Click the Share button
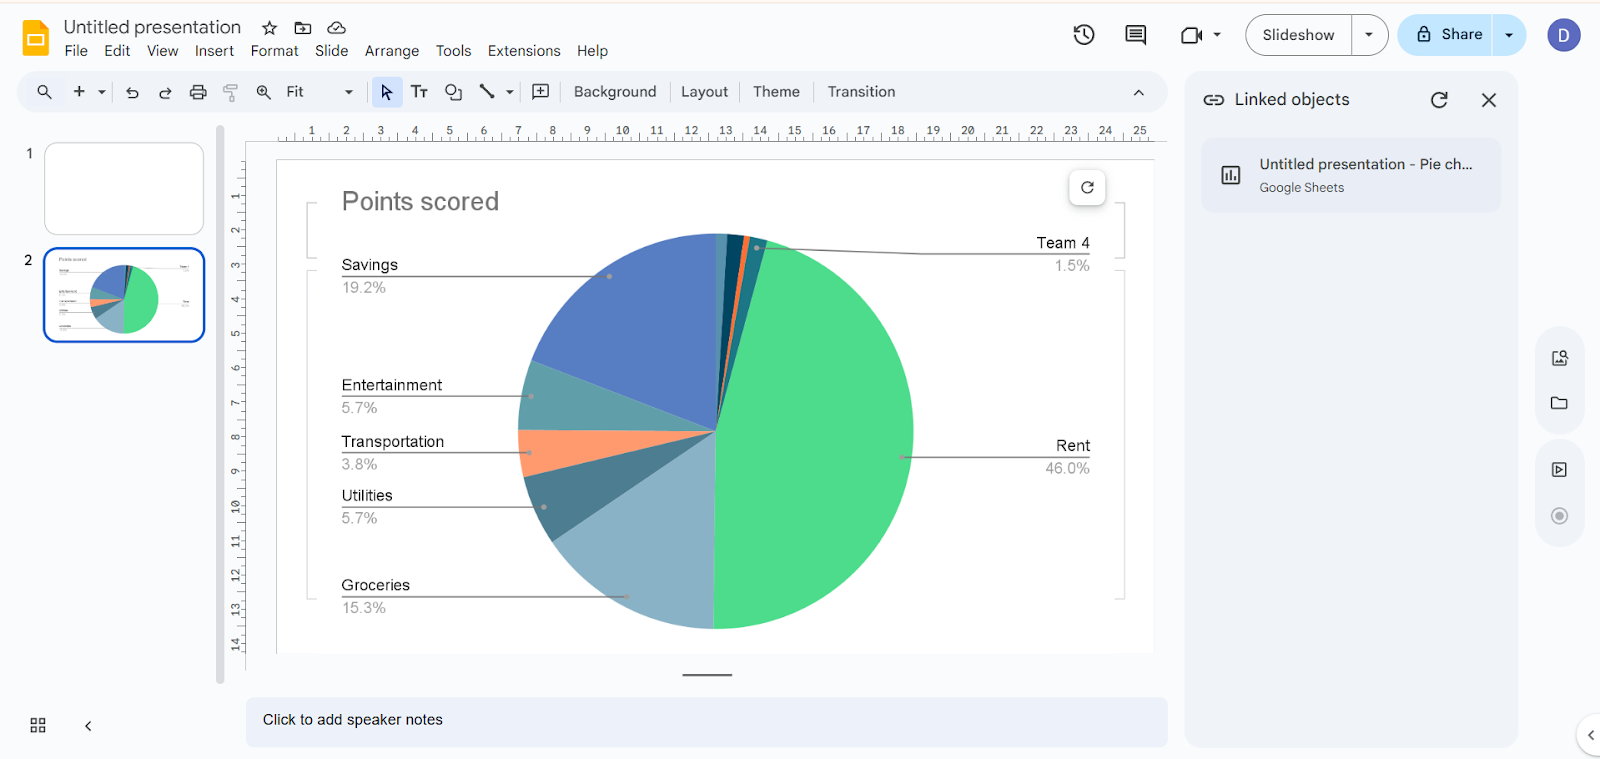This screenshot has width=1600, height=759. [1445, 35]
